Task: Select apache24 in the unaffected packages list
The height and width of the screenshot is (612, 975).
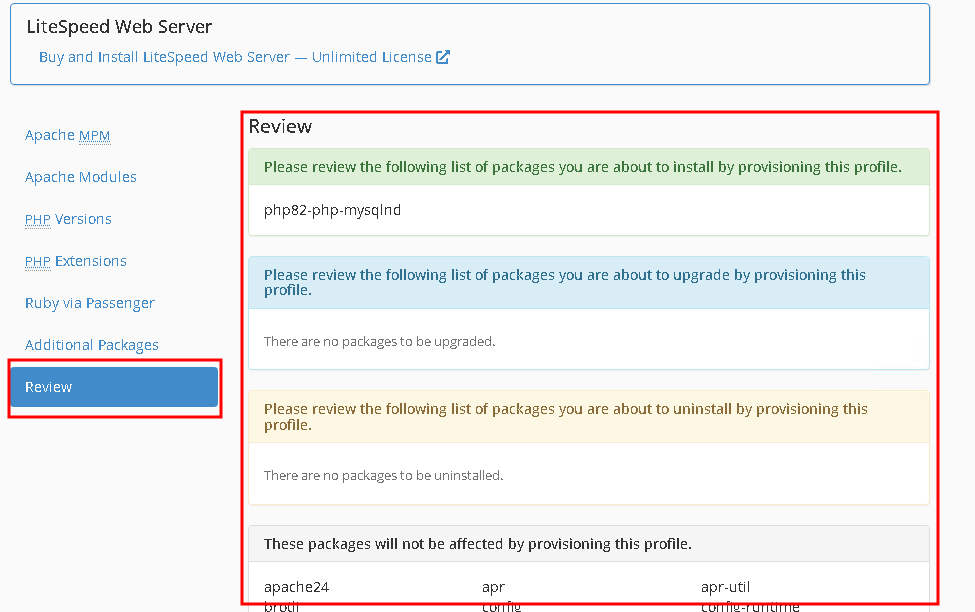Action: (296, 587)
